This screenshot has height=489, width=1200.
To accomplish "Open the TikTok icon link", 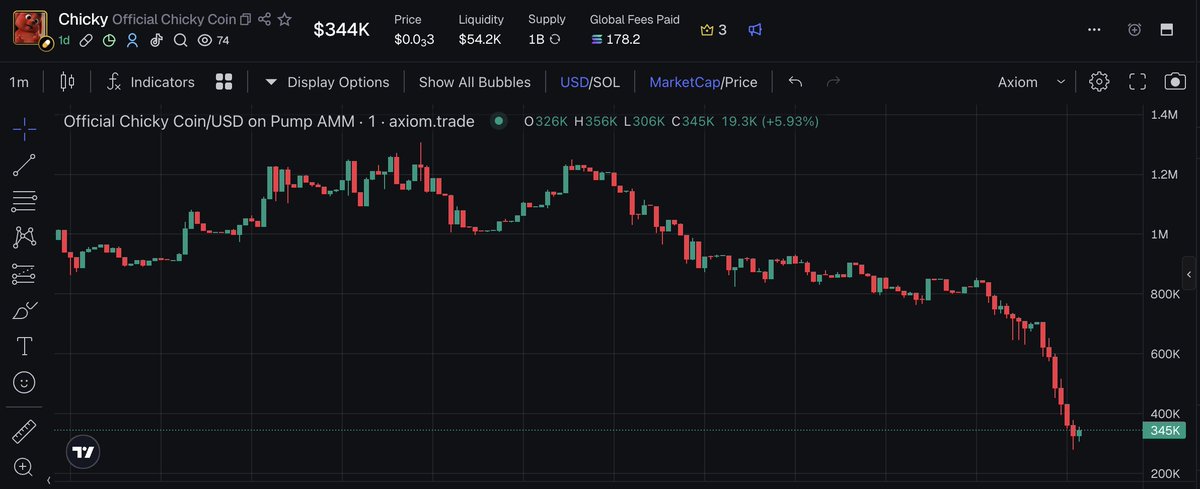I will click(x=156, y=41).
